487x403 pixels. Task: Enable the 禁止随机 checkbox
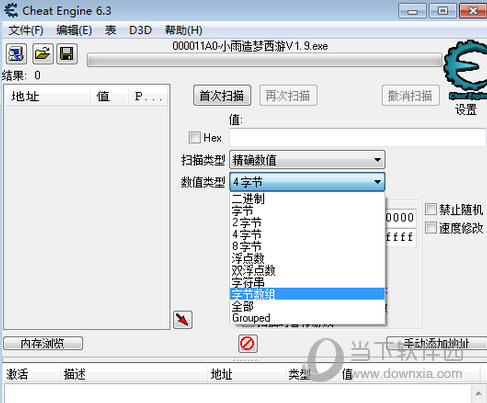(x=431, y=209)
